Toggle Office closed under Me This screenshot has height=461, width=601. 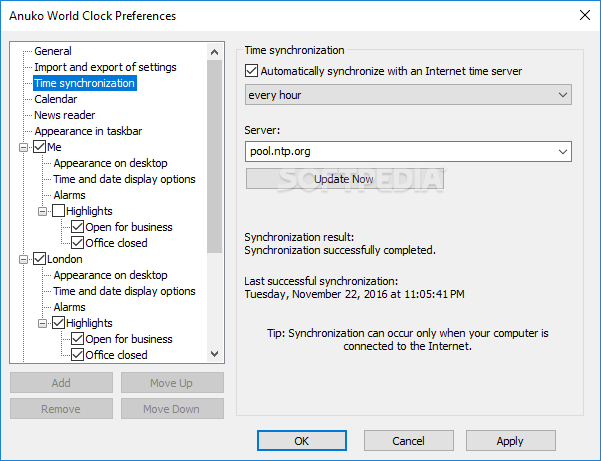pos(77,243)
